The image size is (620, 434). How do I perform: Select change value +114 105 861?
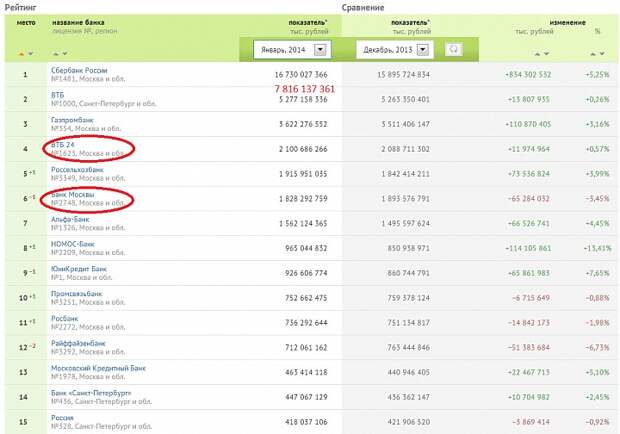[x=527, y=248]
